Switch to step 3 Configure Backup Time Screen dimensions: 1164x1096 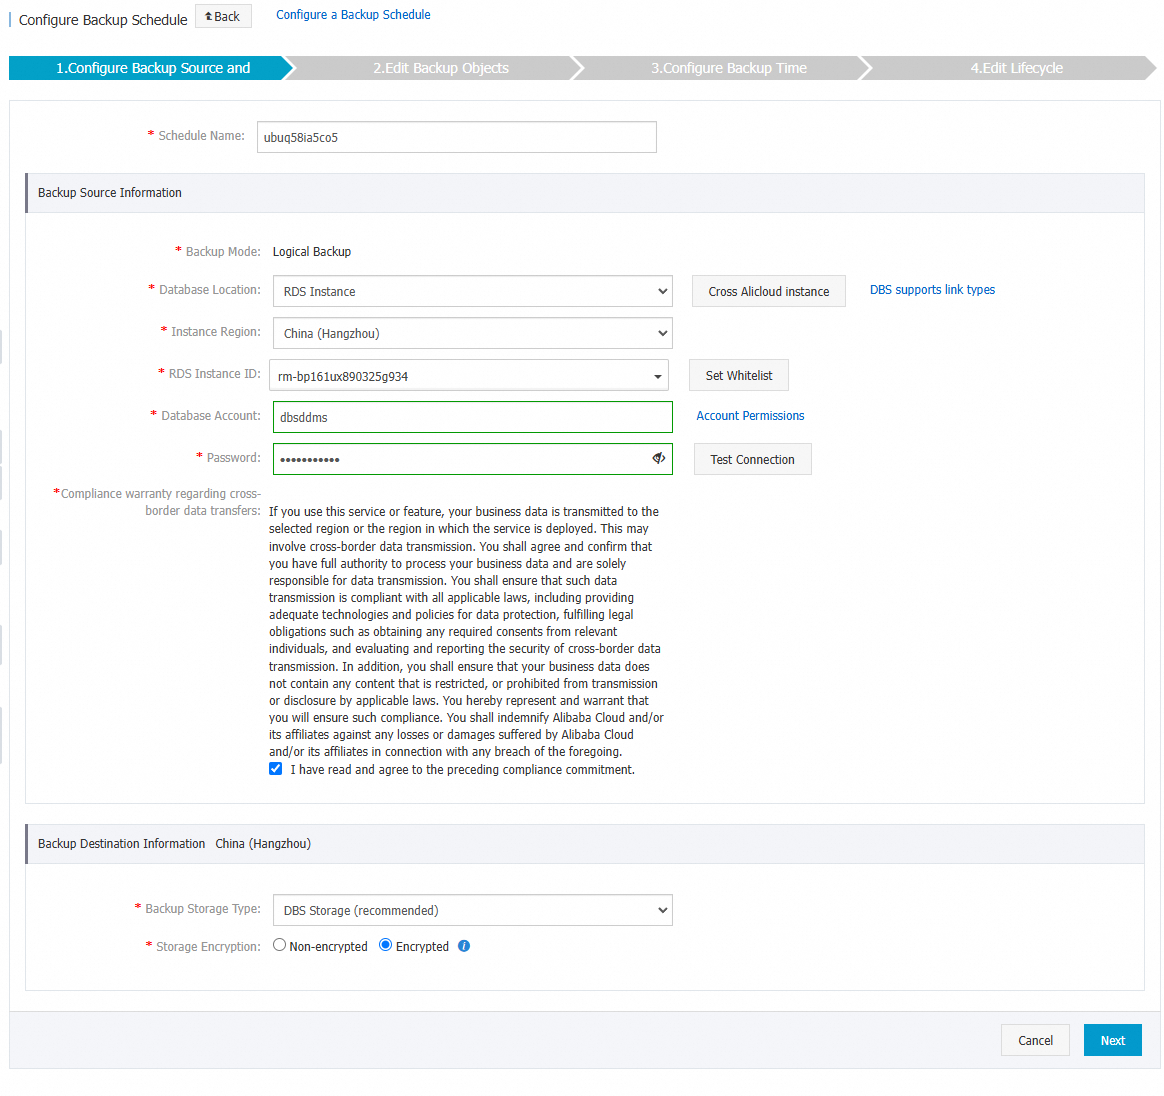(x=729, y=68)
